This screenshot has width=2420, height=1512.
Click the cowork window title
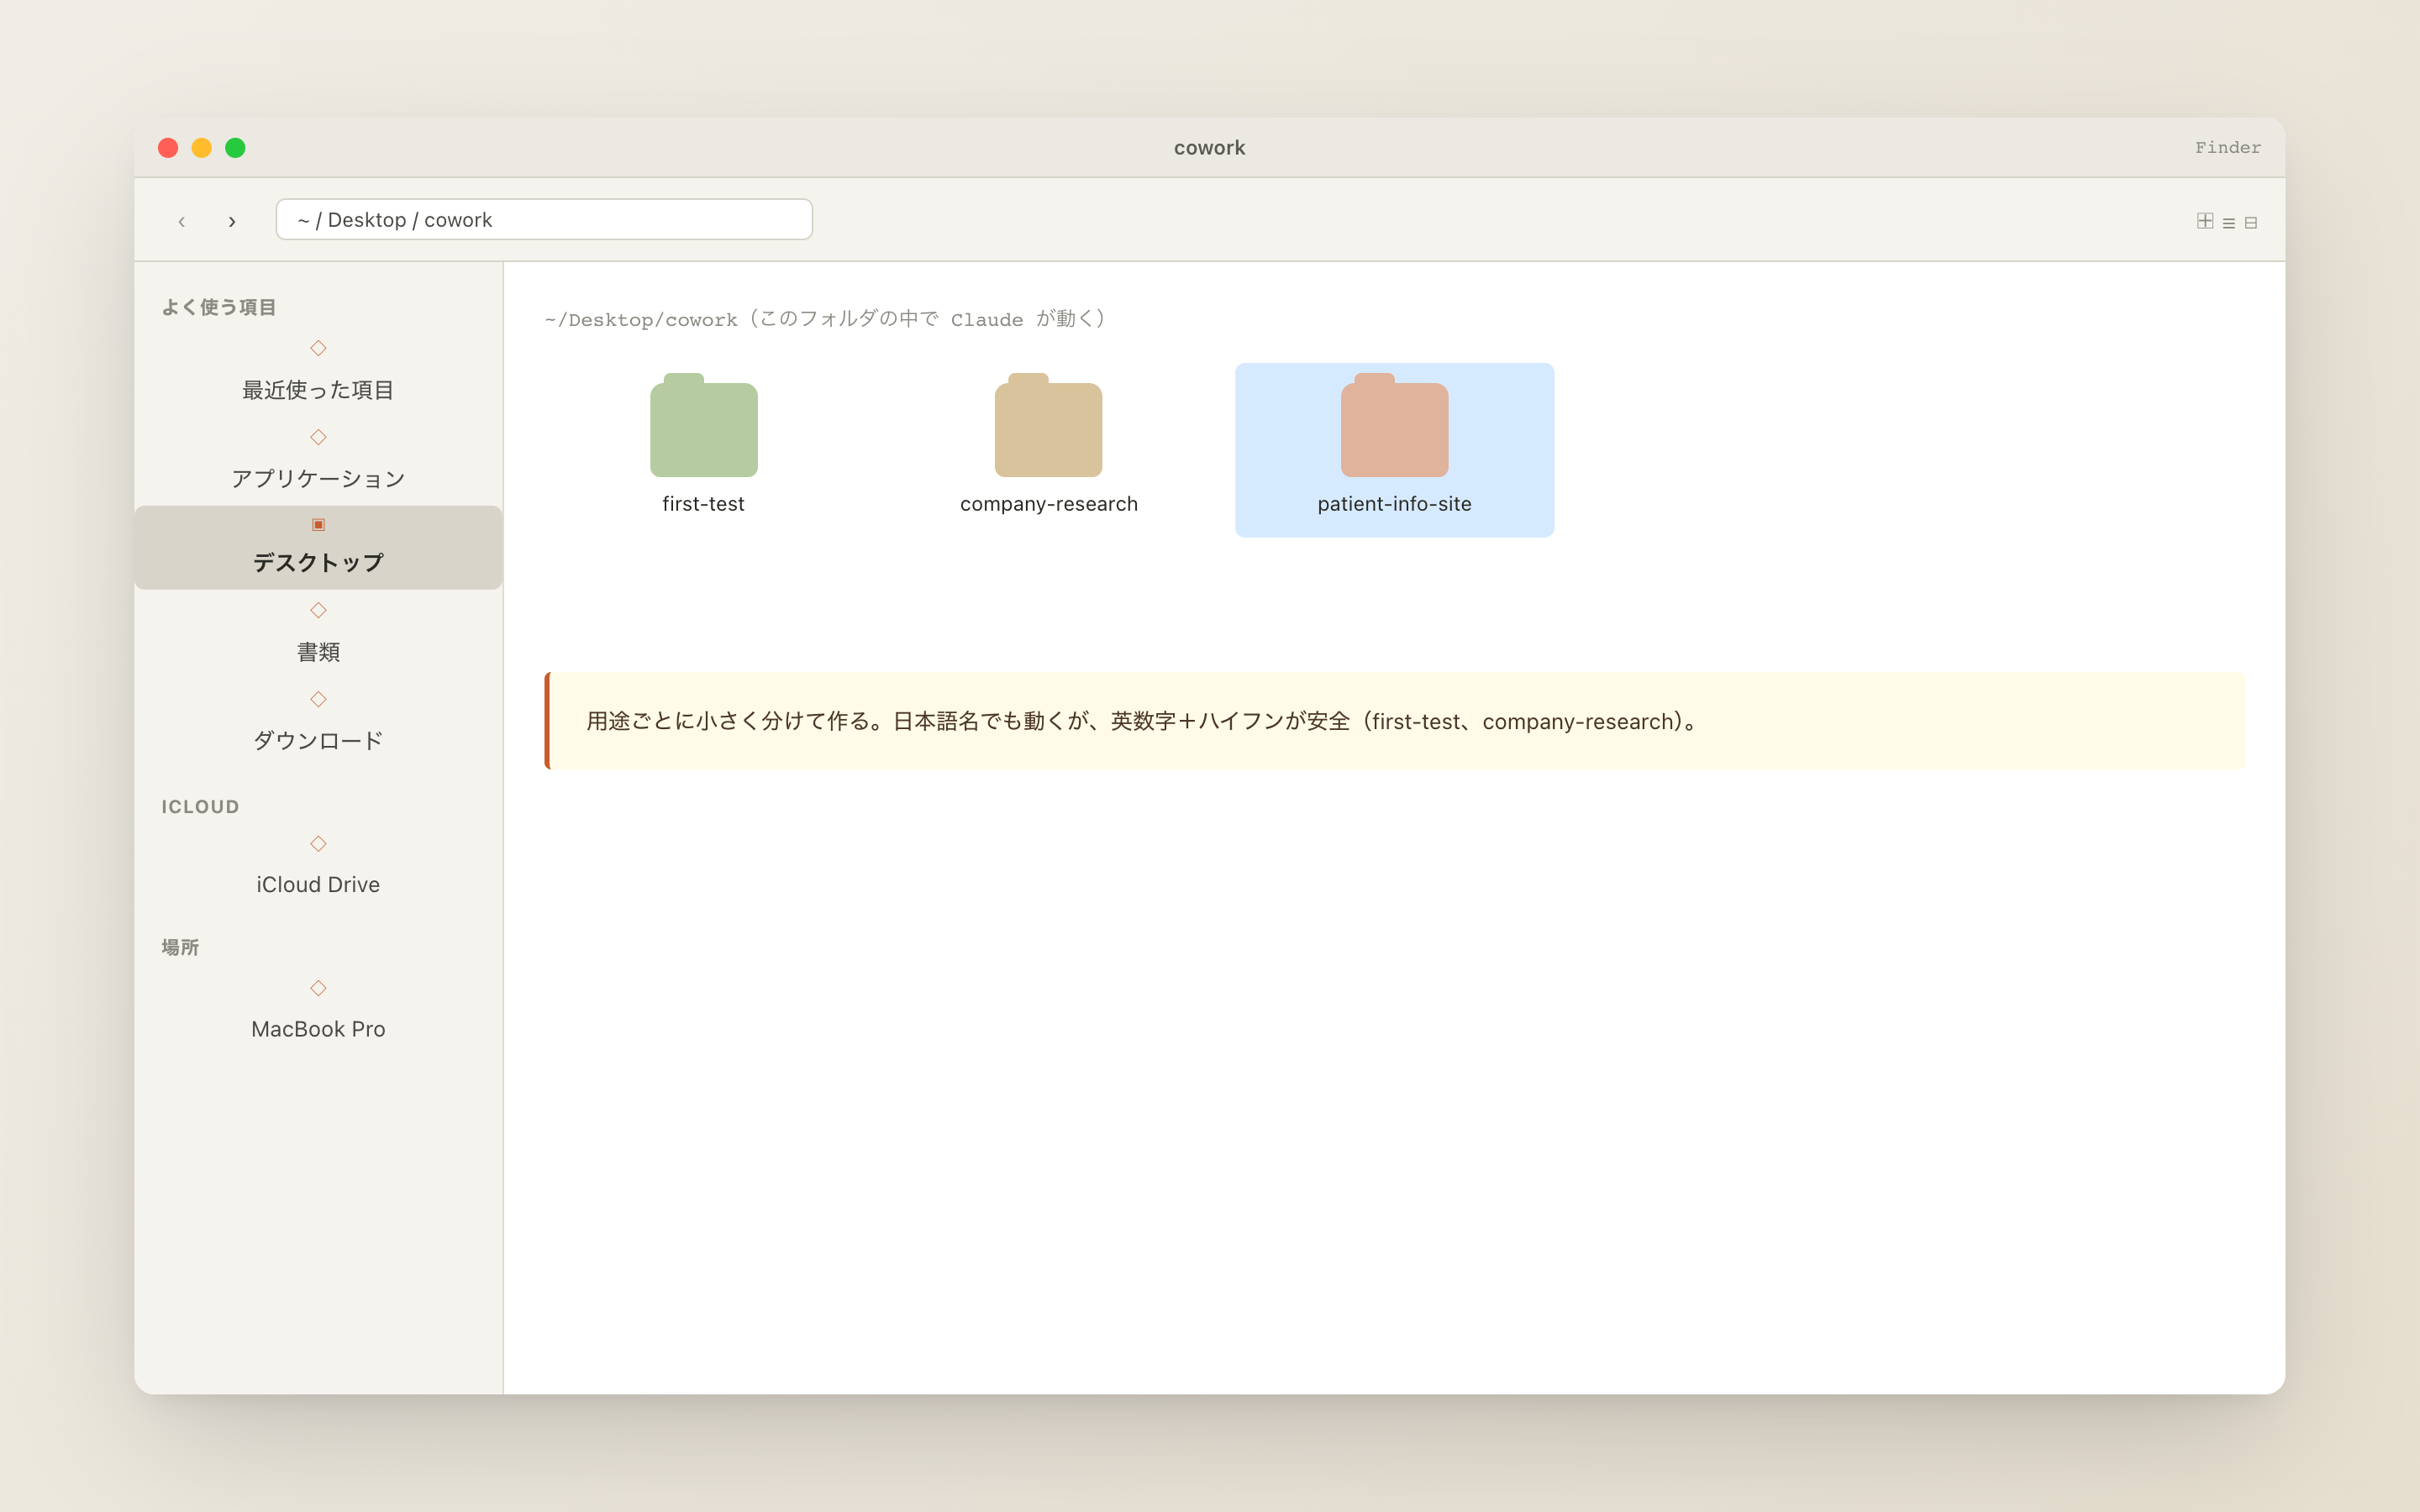[1209, 148]
